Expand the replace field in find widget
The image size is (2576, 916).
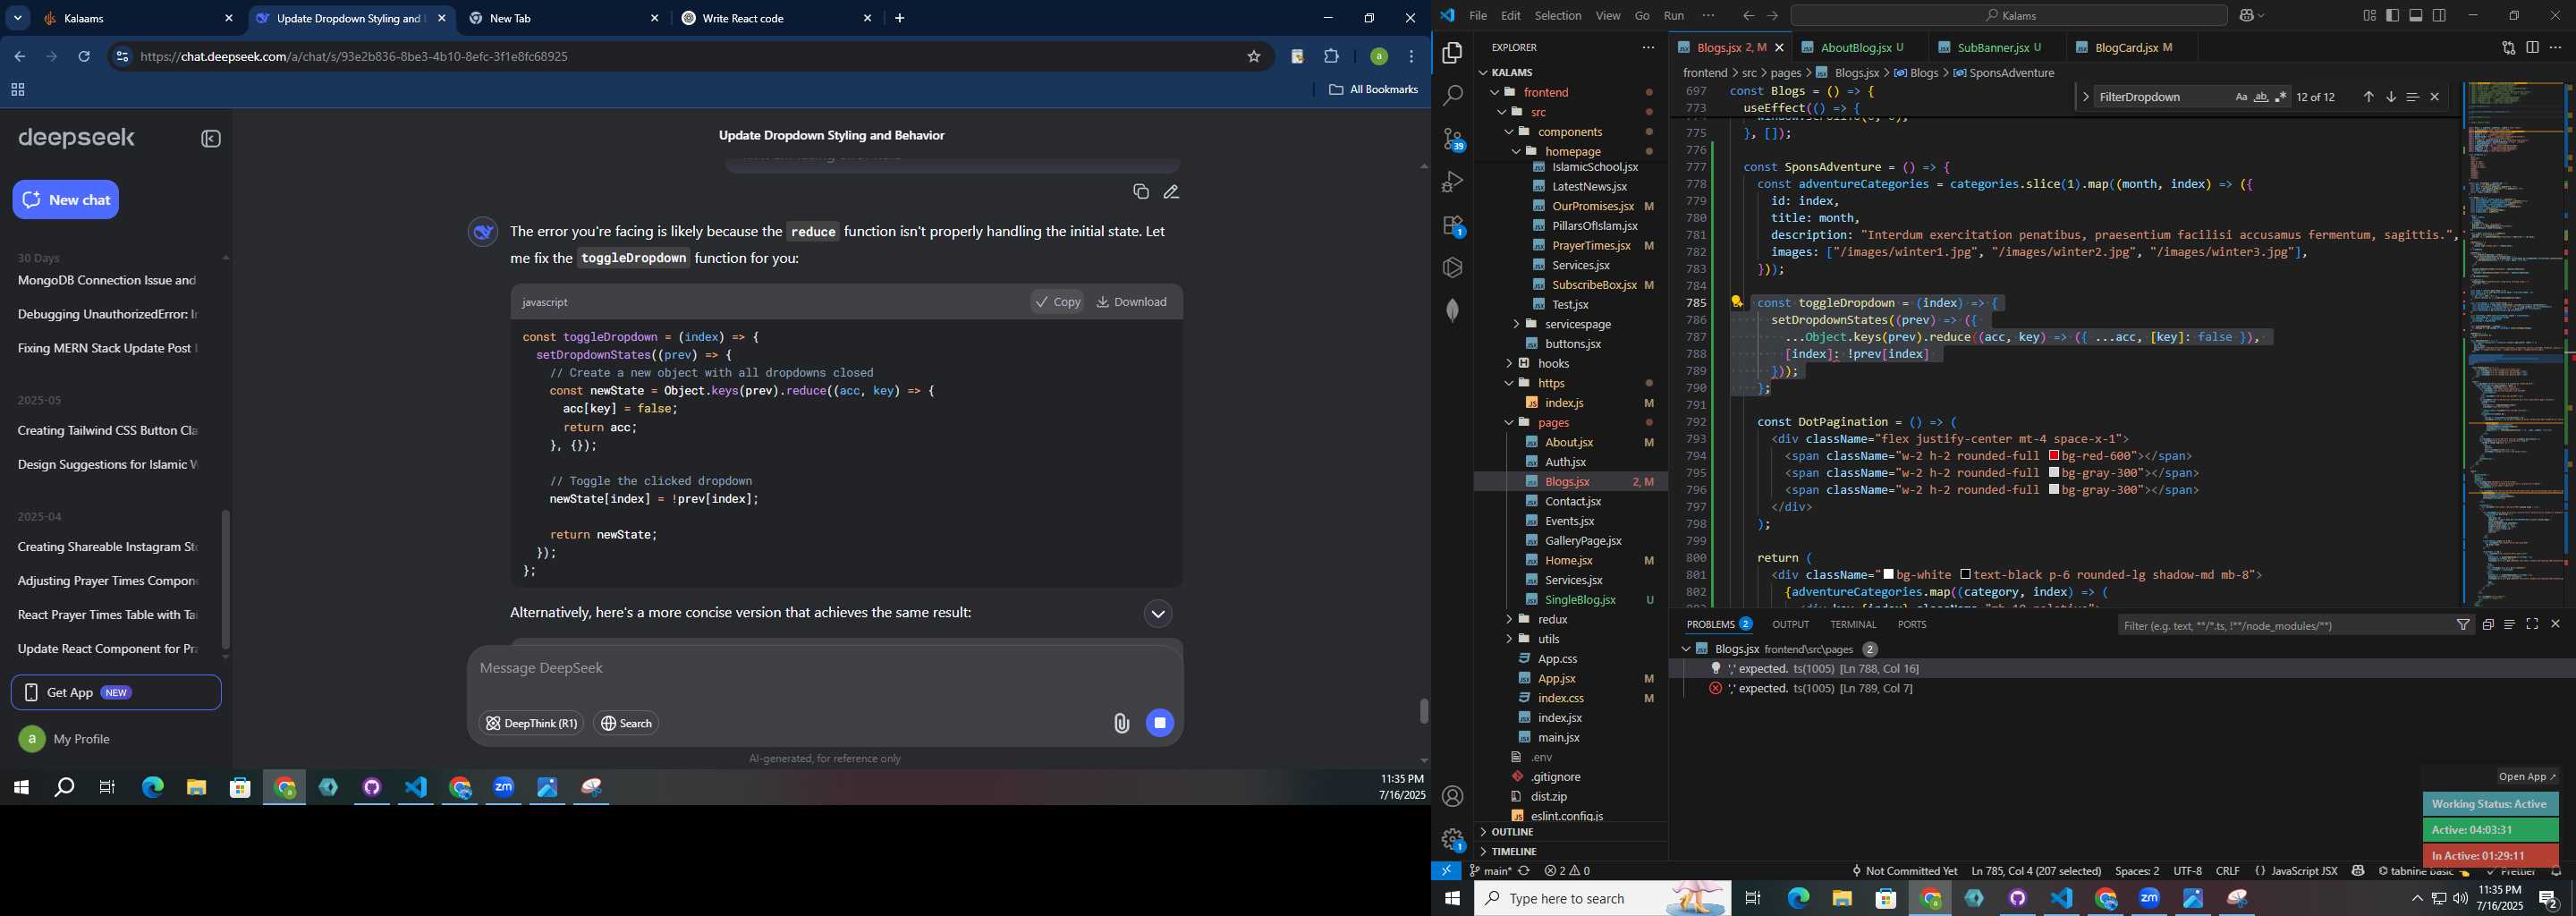(2085, 97)
